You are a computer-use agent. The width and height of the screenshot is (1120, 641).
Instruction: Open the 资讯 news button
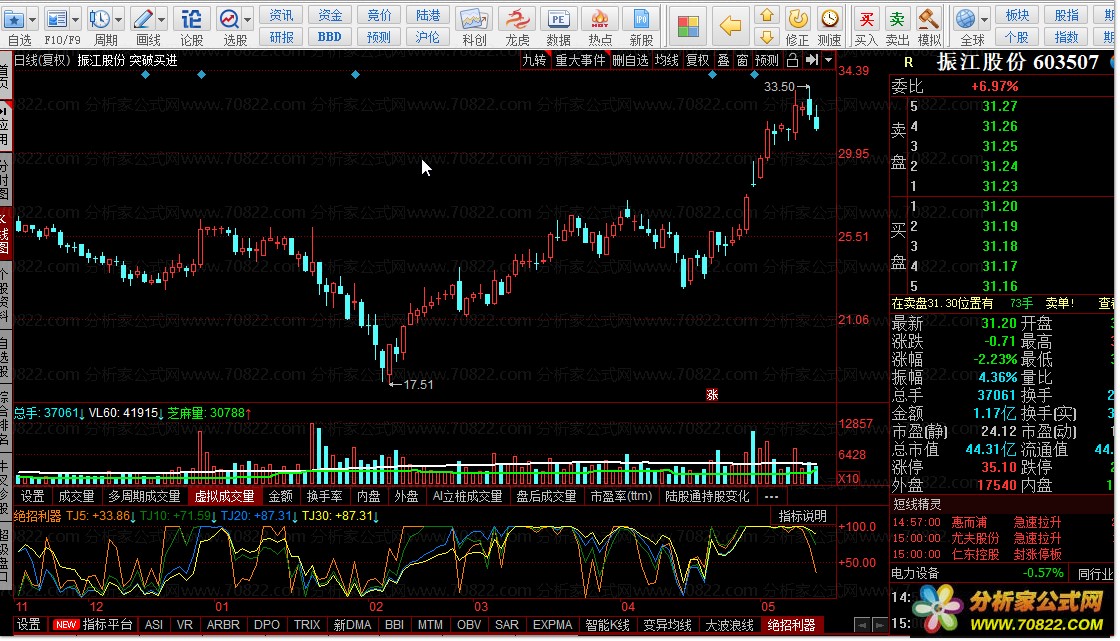coord(281,15)
